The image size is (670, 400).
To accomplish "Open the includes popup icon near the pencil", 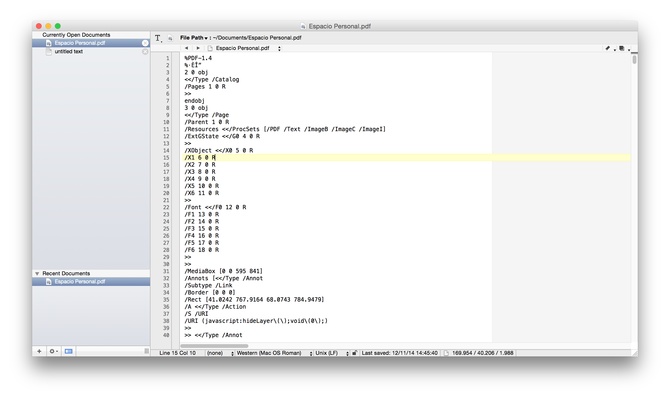I will coord(622,48).
